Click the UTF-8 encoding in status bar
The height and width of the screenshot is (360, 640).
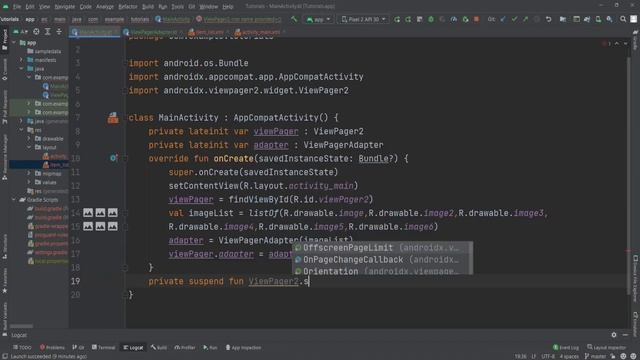[x=548, y=356]
